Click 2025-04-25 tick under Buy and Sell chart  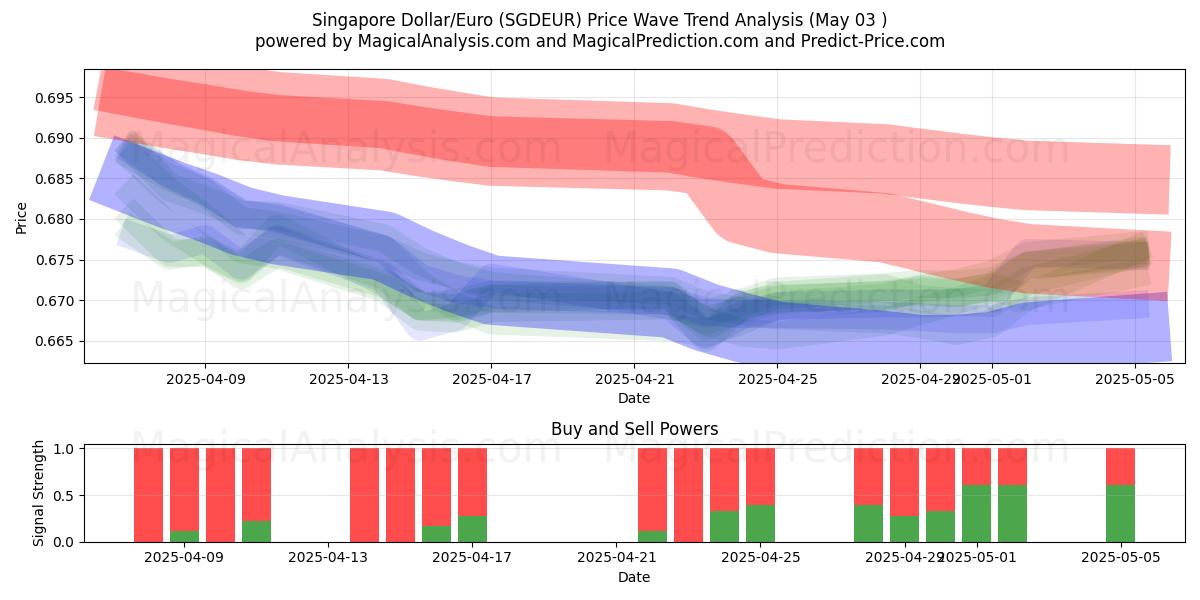tap(760, 558)
